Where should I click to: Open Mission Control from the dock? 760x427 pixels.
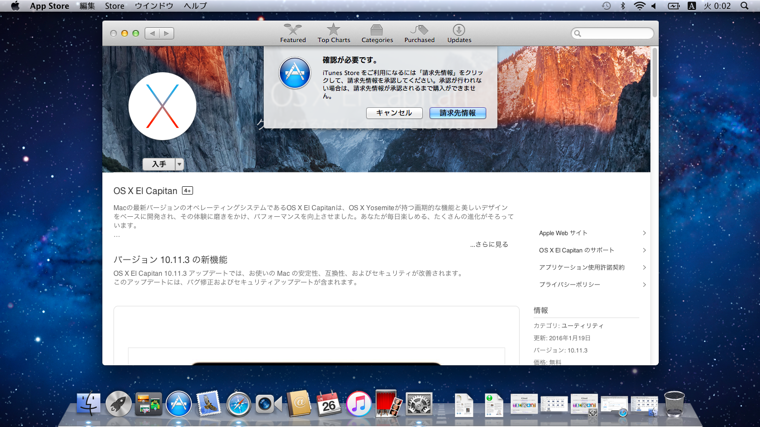click(x=149, y=404)
